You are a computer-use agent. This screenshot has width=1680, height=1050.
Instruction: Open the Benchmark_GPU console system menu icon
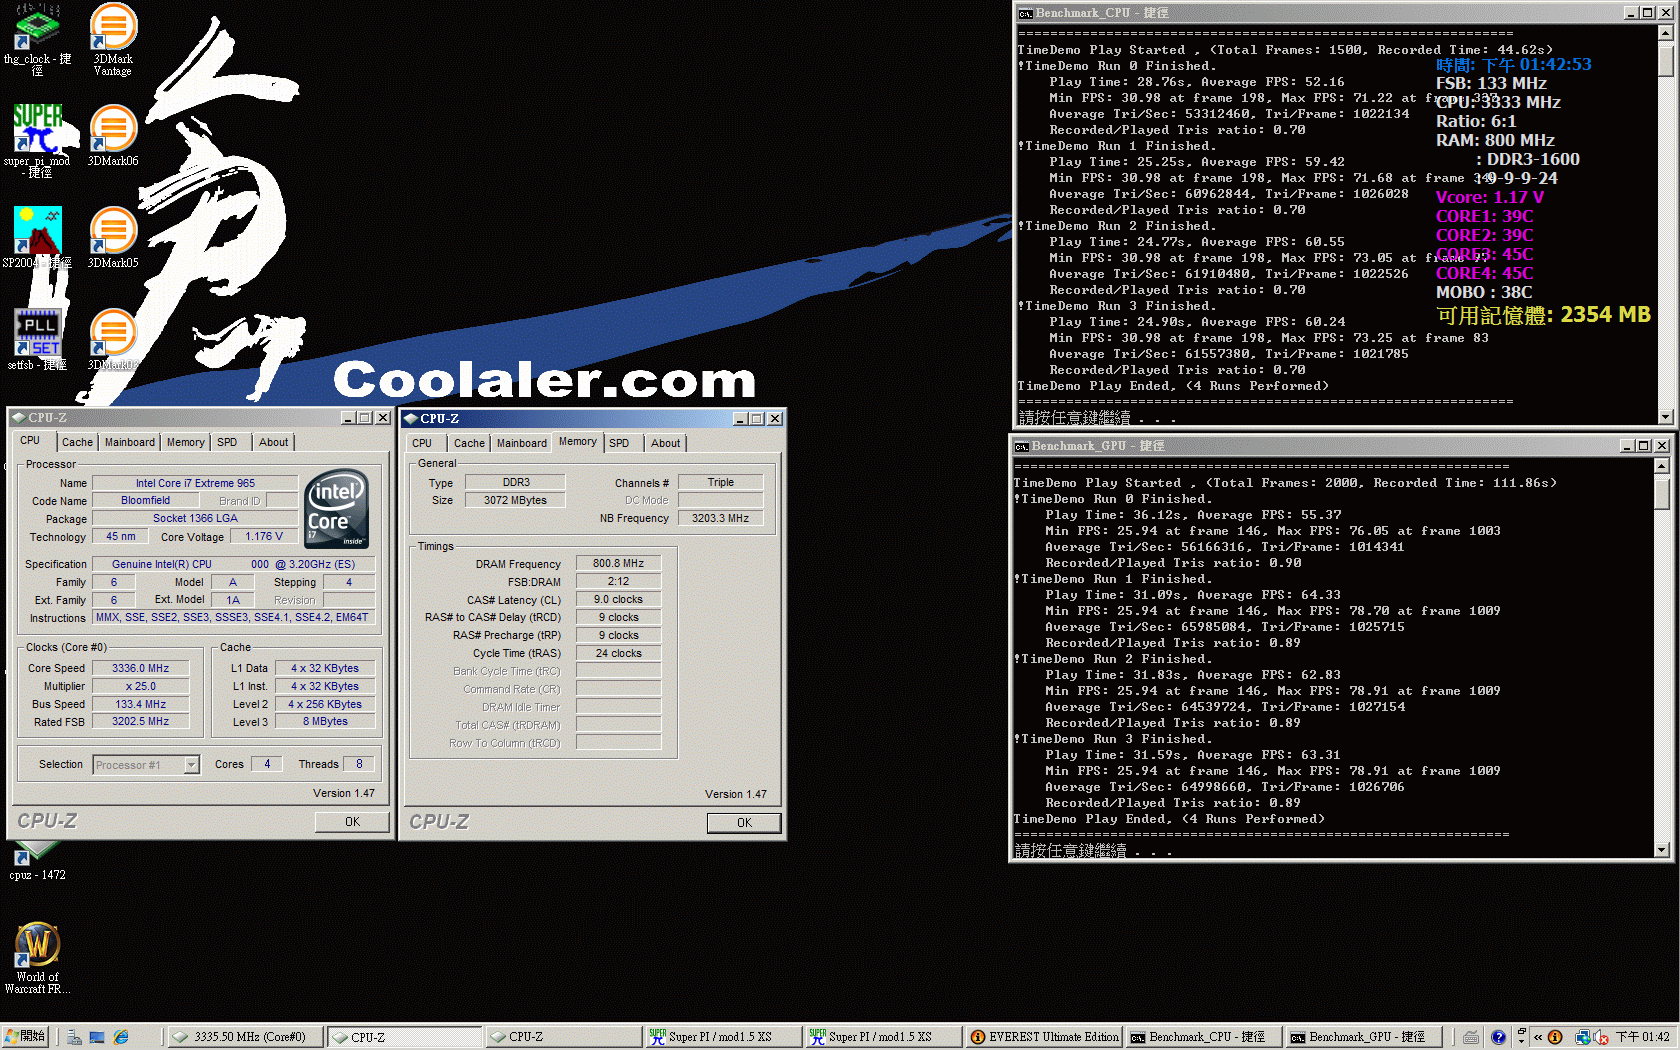1022,446
